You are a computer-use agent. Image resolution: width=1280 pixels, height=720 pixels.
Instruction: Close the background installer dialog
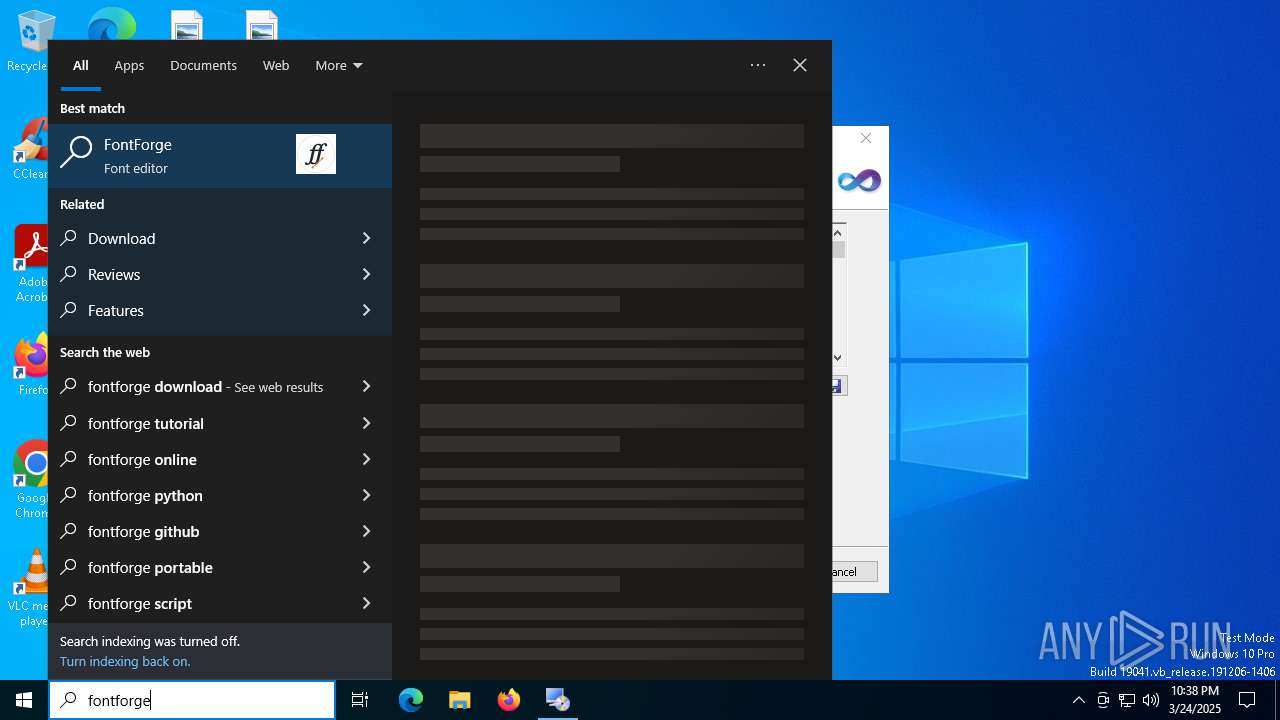click(866, 138)
